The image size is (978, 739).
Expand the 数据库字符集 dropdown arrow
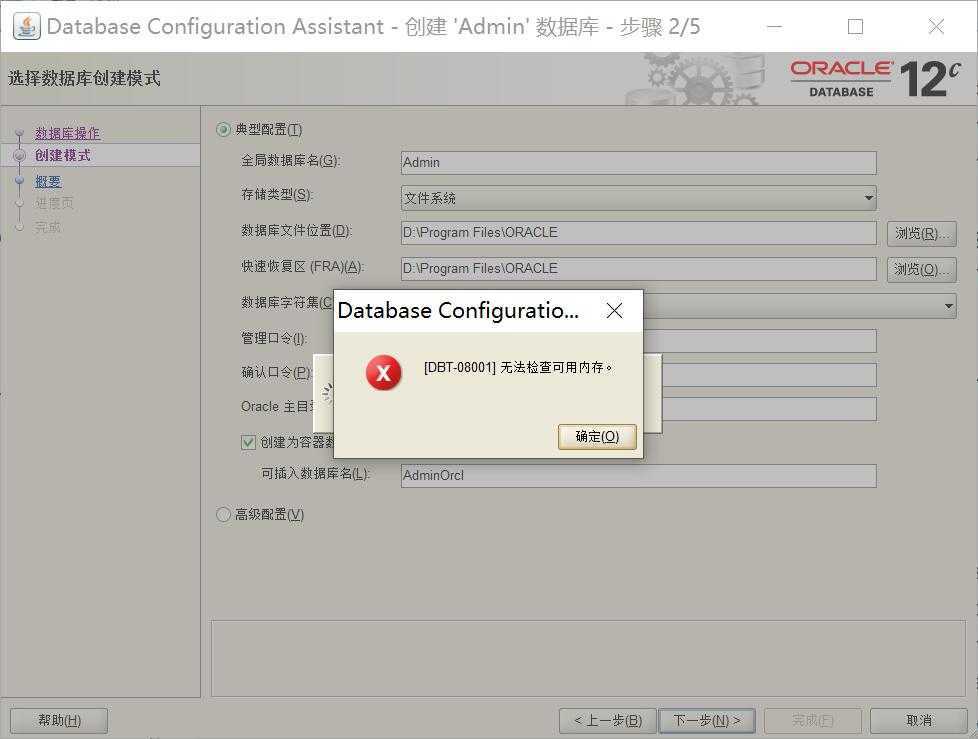pyautogui.click(x=949, y=306)
